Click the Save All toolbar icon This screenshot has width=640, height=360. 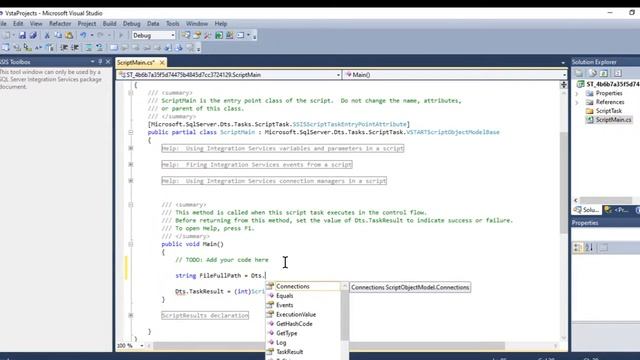point(33,36)
